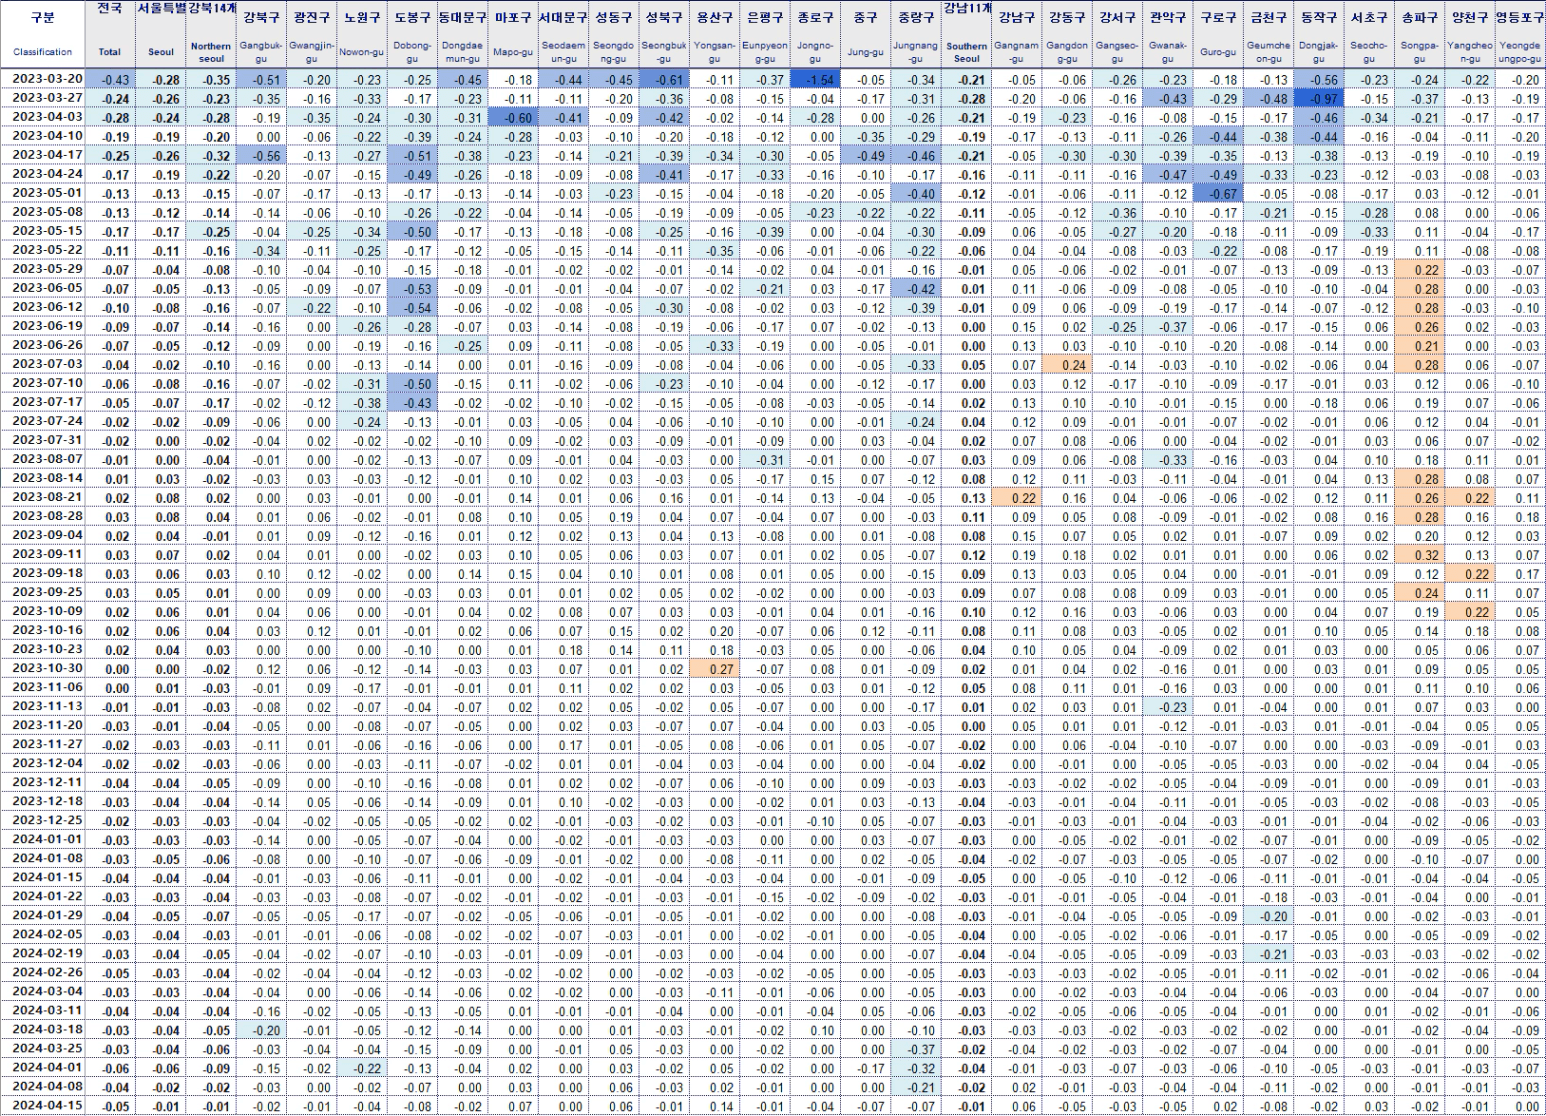Click Dongjak-gu value -0.97 on 2023-03-27
This screenshot has height=1116, width=1546.
(1319, 99)
